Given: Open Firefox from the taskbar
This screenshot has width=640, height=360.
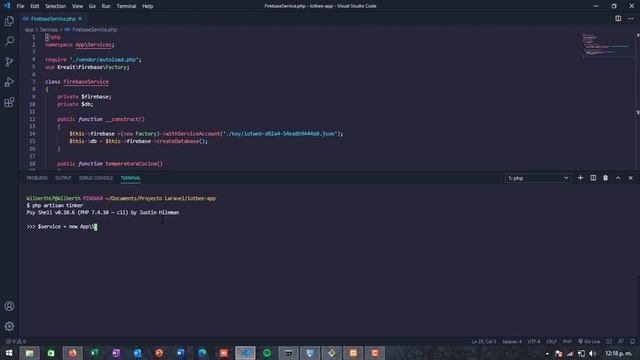Looking at the screenshot, I should [73, 353].
